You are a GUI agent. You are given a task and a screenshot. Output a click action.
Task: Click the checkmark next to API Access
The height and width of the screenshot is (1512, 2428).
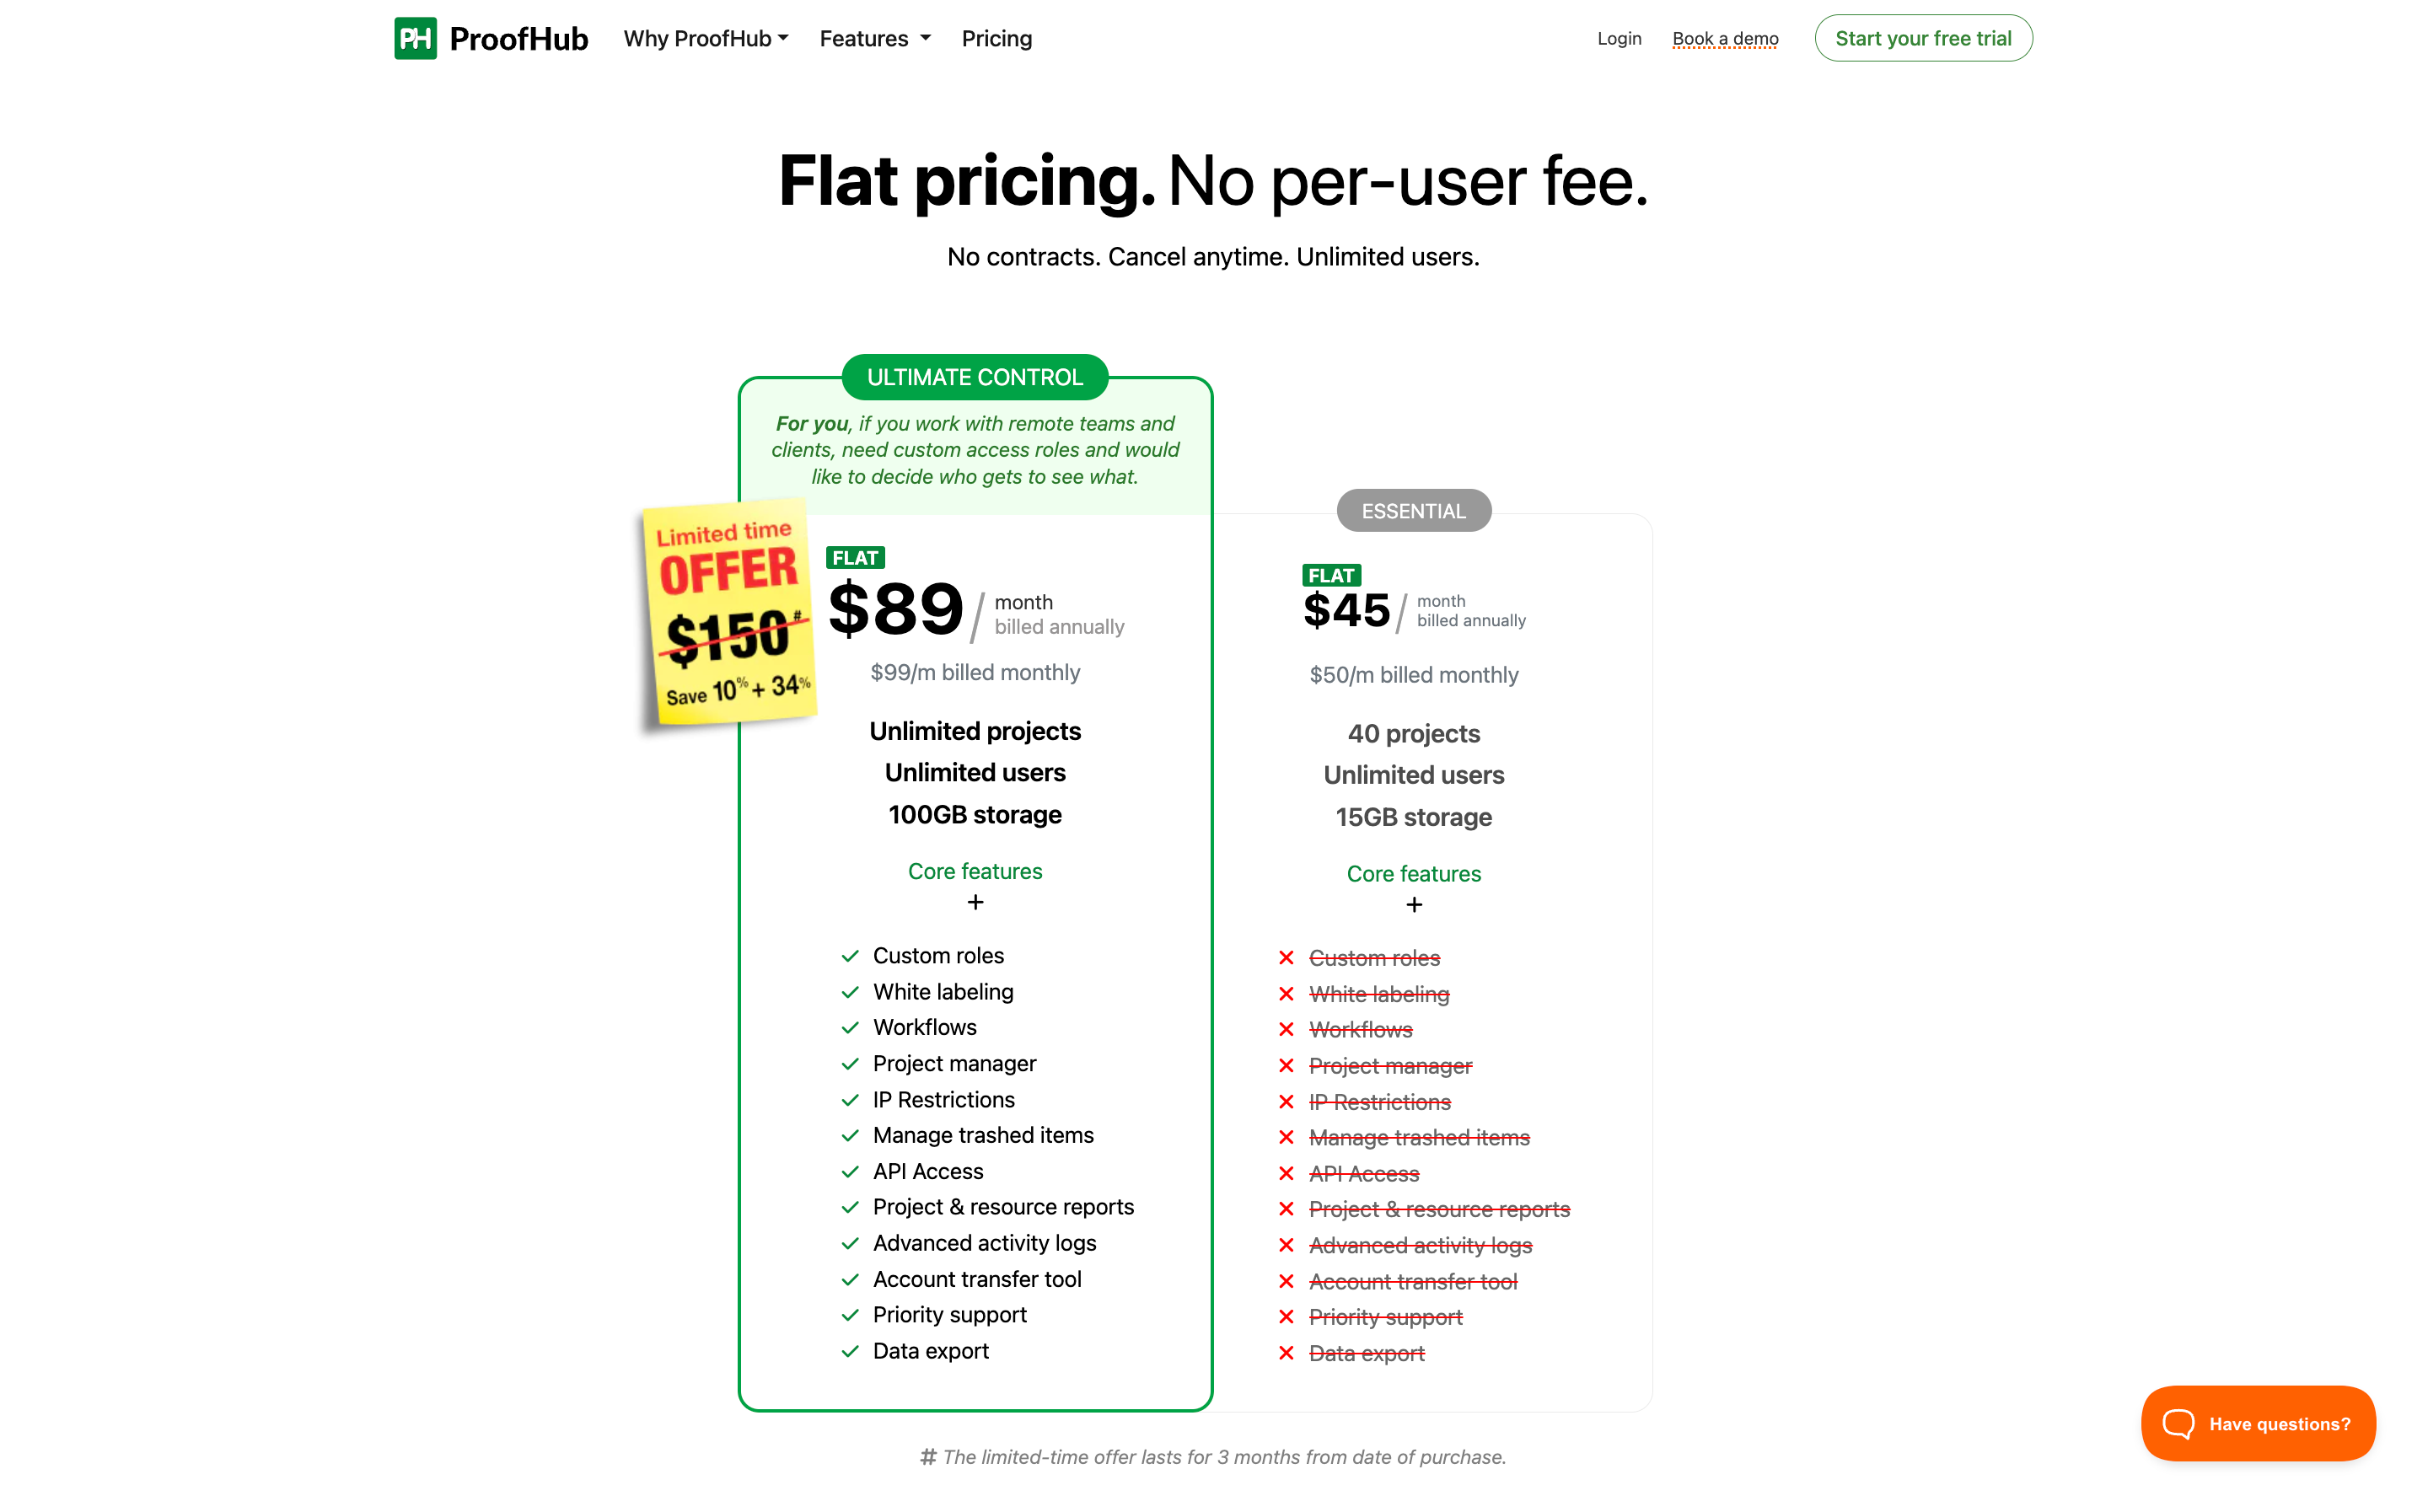point(850,1172)
